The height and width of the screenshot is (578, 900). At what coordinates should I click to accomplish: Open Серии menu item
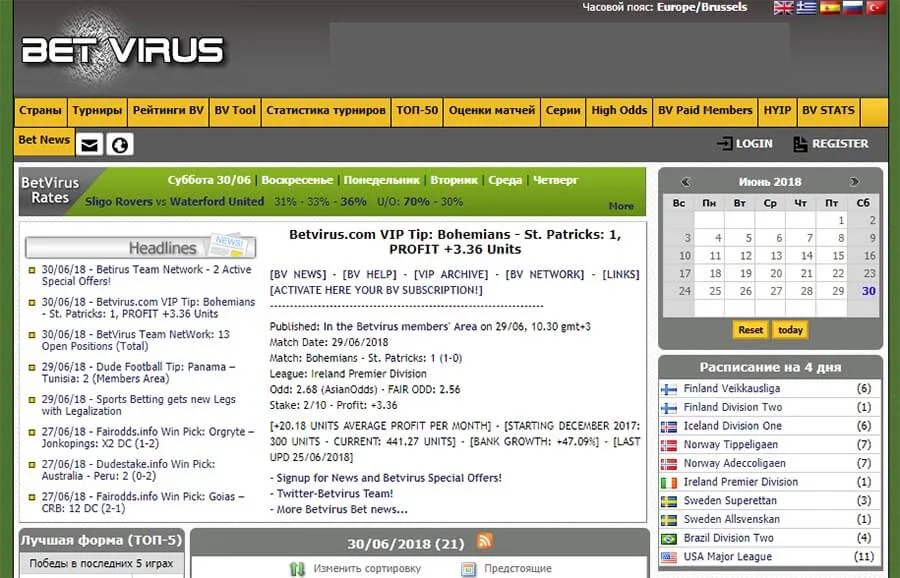click(x=563, y=111)
